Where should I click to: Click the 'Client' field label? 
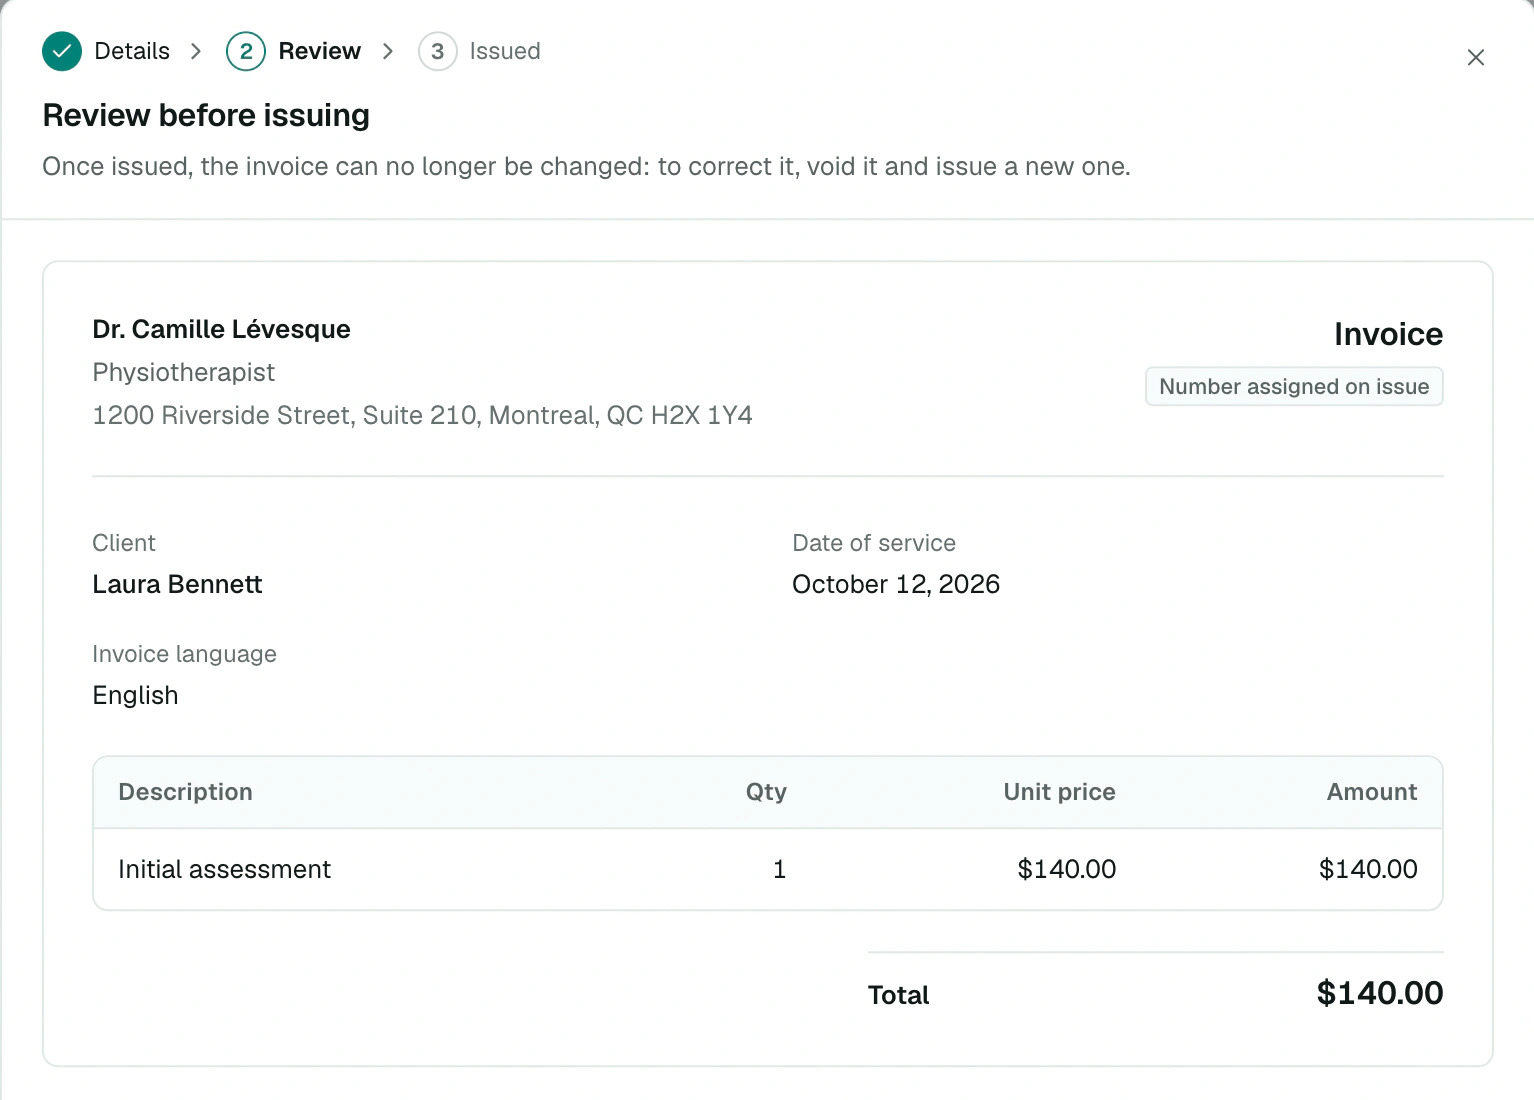click(124, 543)
